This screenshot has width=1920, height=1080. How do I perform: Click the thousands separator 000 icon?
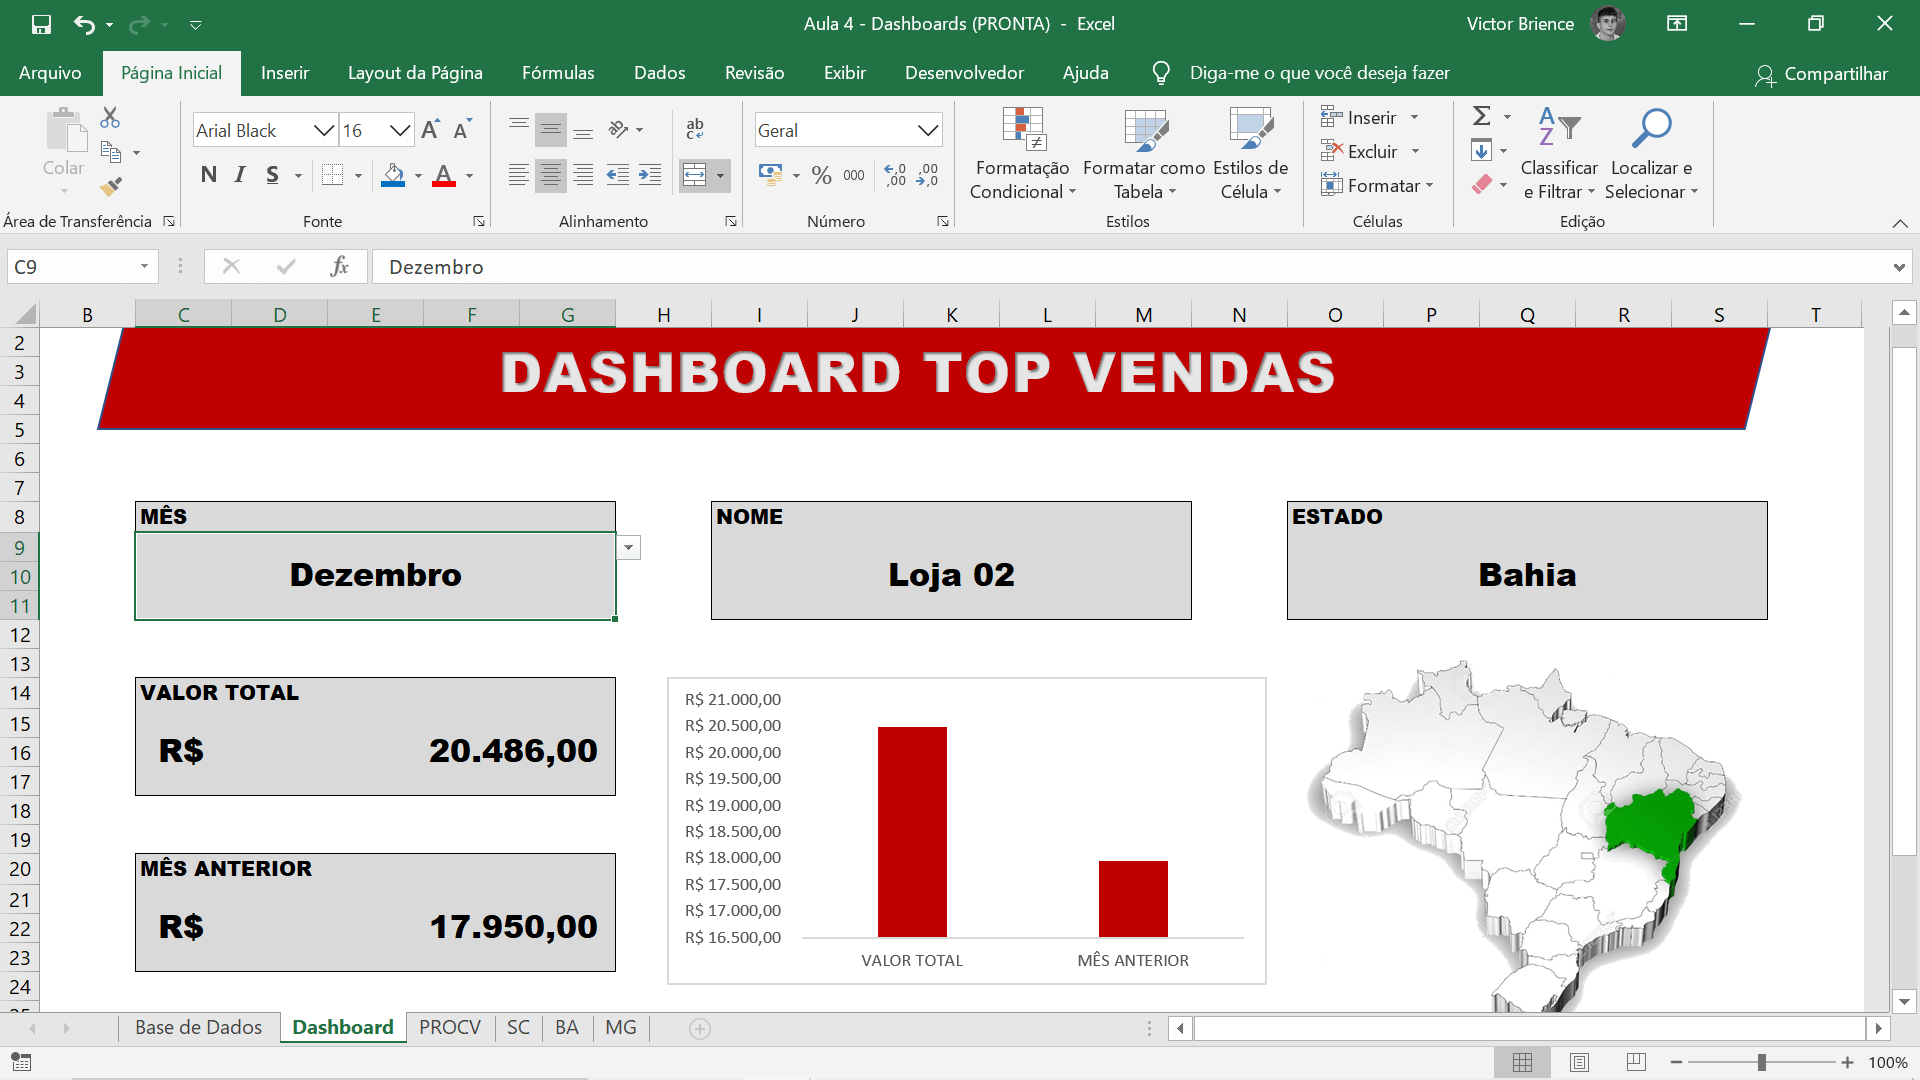coord(854,175)
